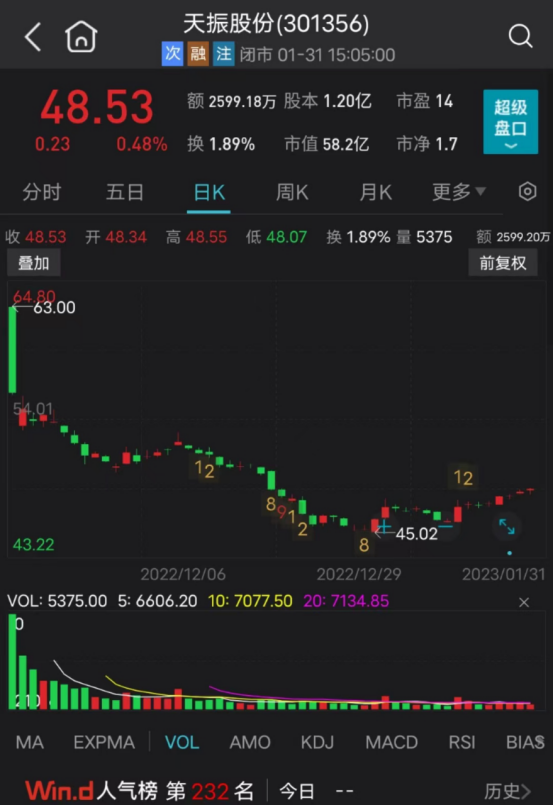The width and height of the screenshot is (553, 805).
Task: Open search with the magnifier icon
Action: [x=520, y=36]
